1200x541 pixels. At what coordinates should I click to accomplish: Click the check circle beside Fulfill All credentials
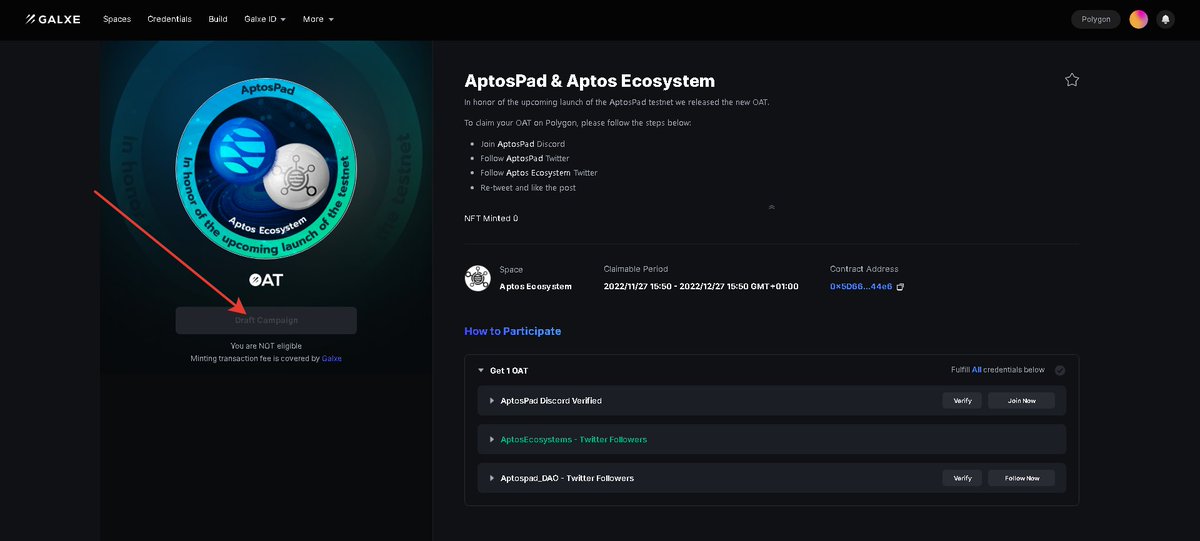1059,370
